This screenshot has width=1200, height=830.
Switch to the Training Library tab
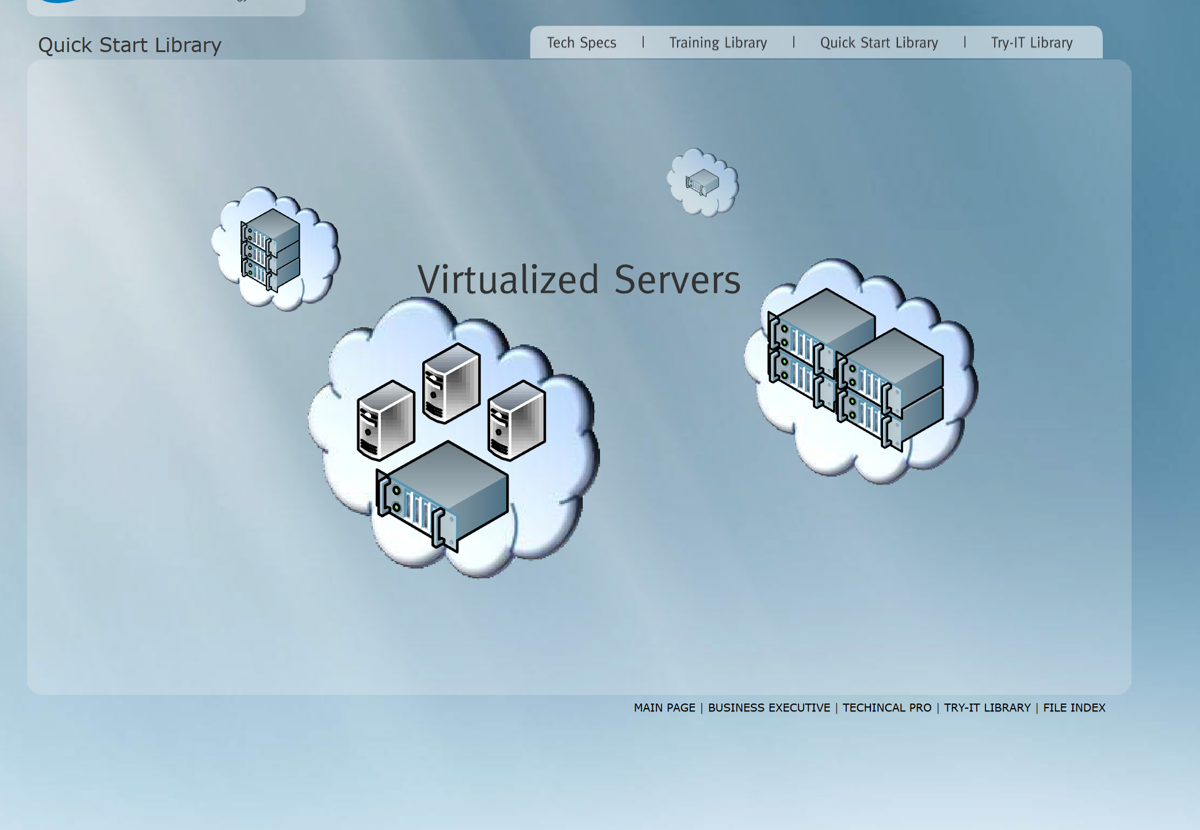(718, 43)
